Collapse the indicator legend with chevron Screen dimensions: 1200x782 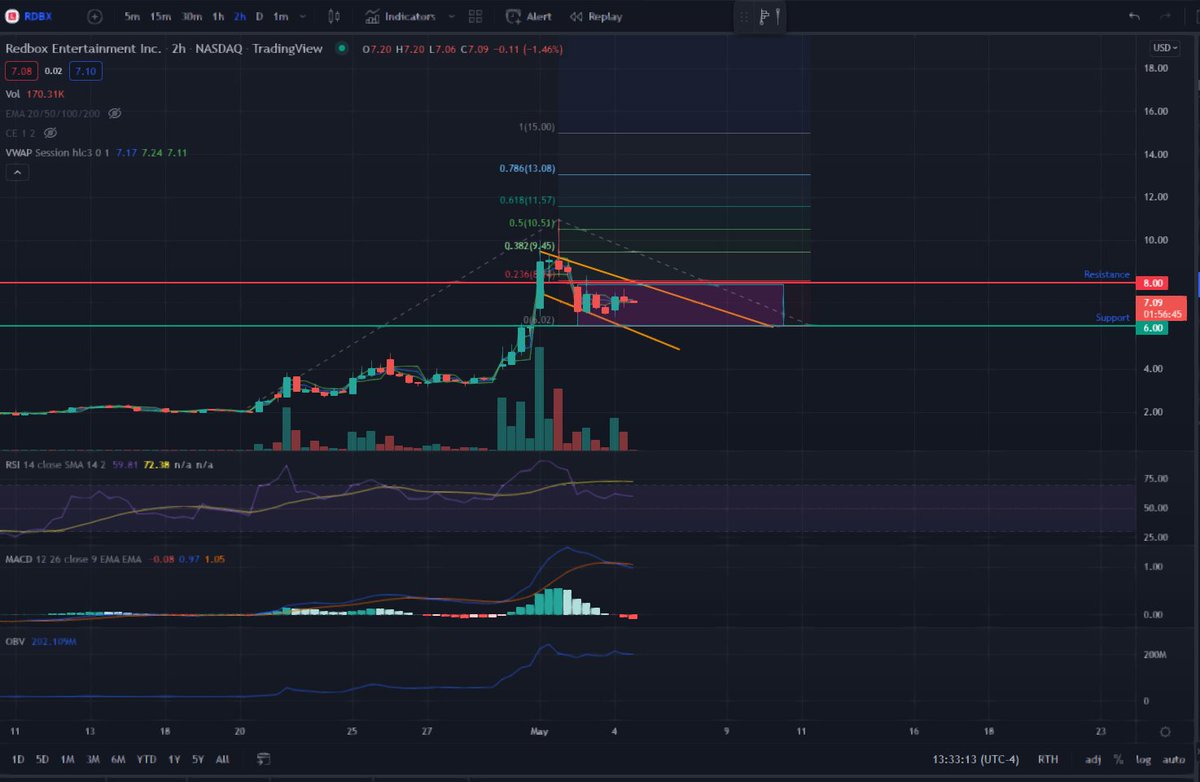tap(17, 172)
